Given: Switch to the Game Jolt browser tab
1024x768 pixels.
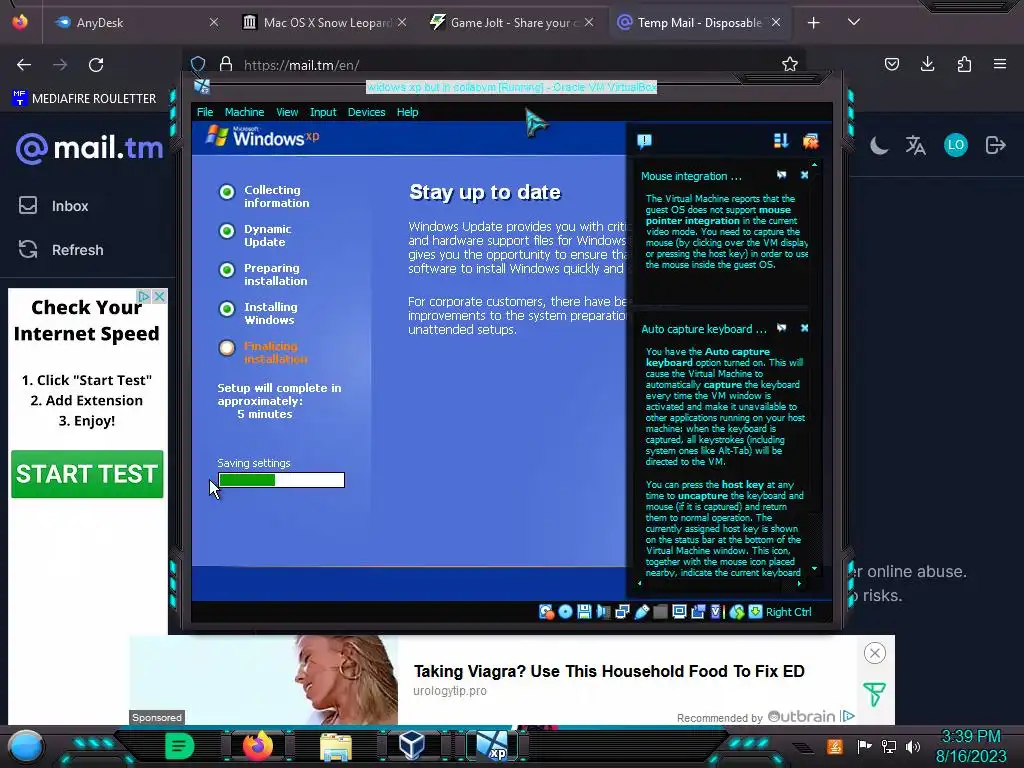Looking at the screenshot, I should (513, 22).
